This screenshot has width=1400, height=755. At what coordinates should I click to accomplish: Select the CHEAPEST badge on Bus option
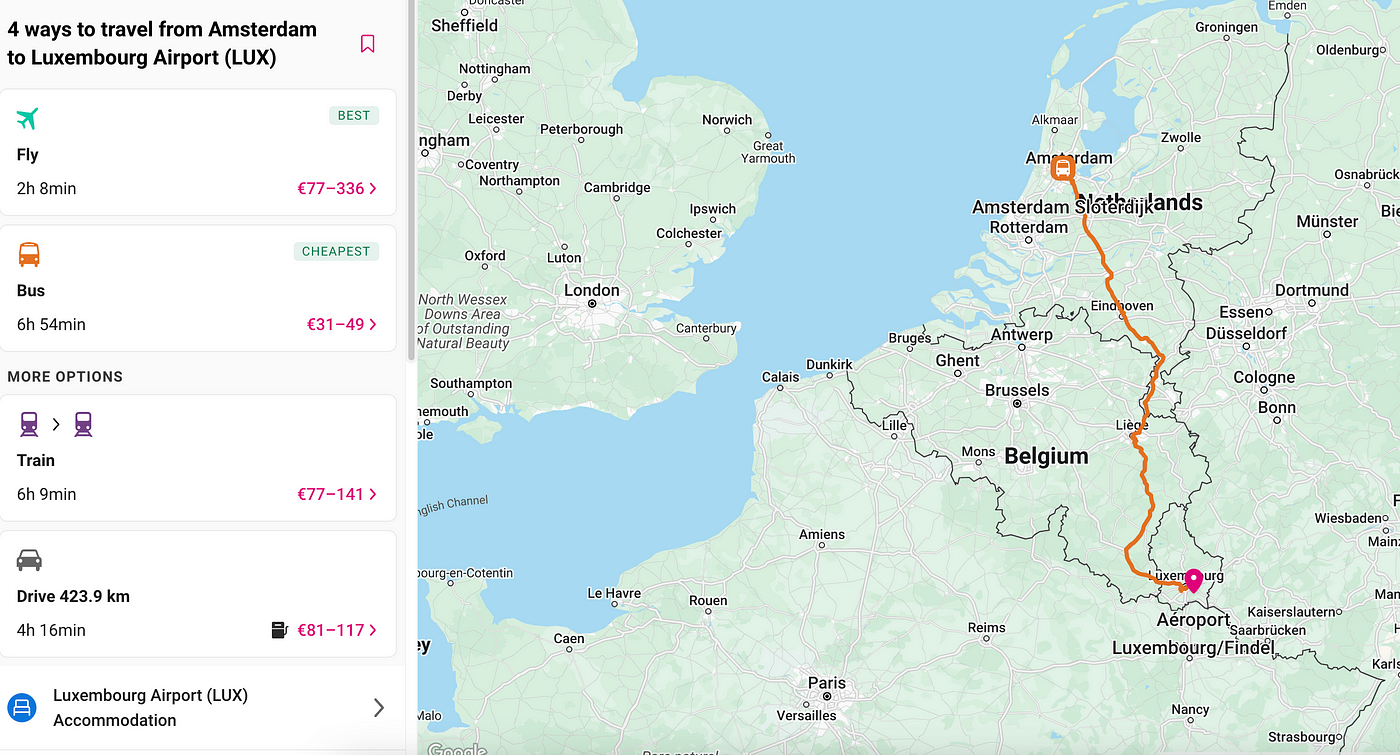(336, 251)
